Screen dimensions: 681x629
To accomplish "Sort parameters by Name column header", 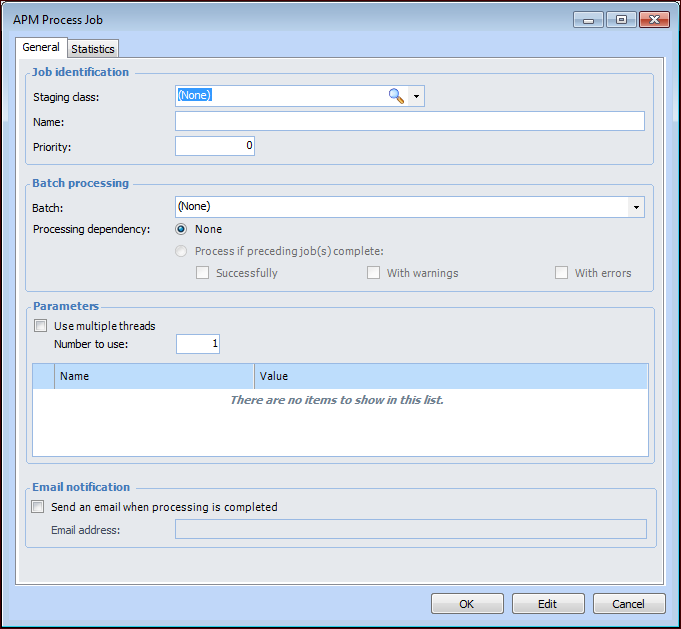I will [x=154, y=376].
